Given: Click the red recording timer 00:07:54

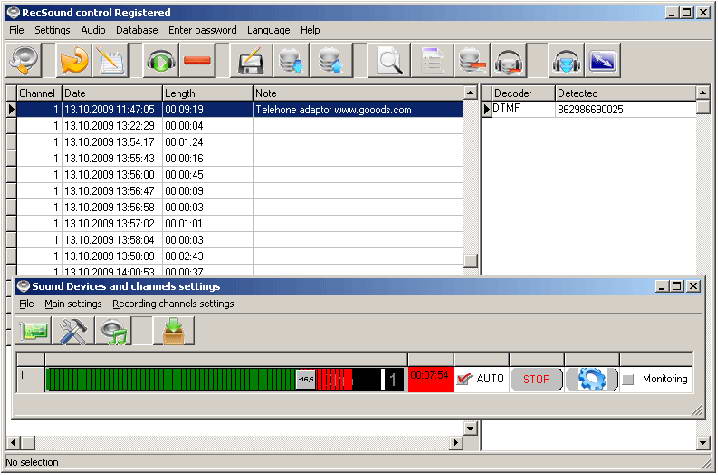Looking at the screenshot, I should [x=430, y=379].
